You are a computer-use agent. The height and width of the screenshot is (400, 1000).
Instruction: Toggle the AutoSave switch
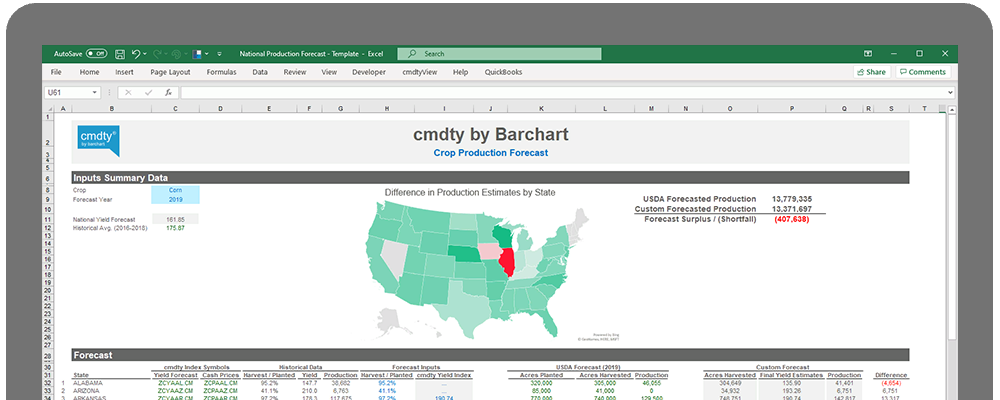click(97, 54)
